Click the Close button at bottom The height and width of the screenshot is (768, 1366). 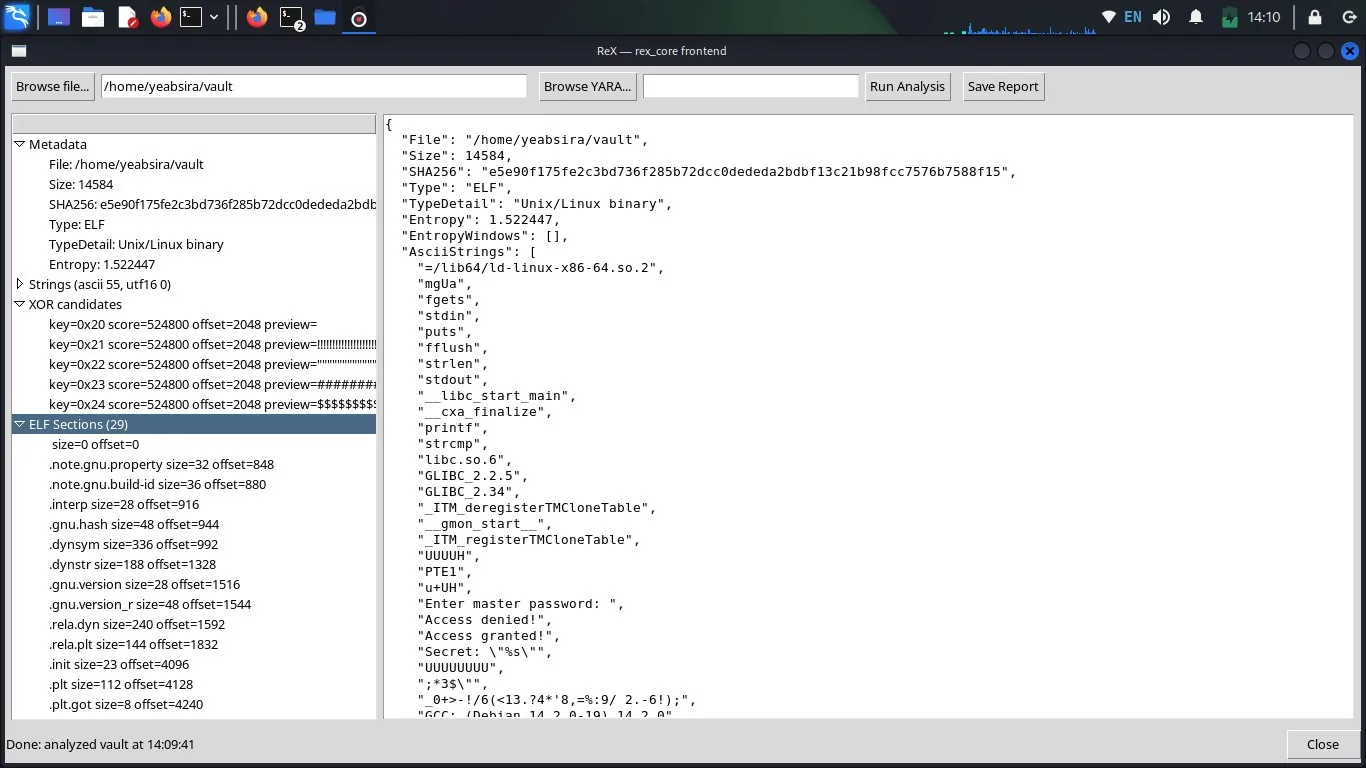1322,744
